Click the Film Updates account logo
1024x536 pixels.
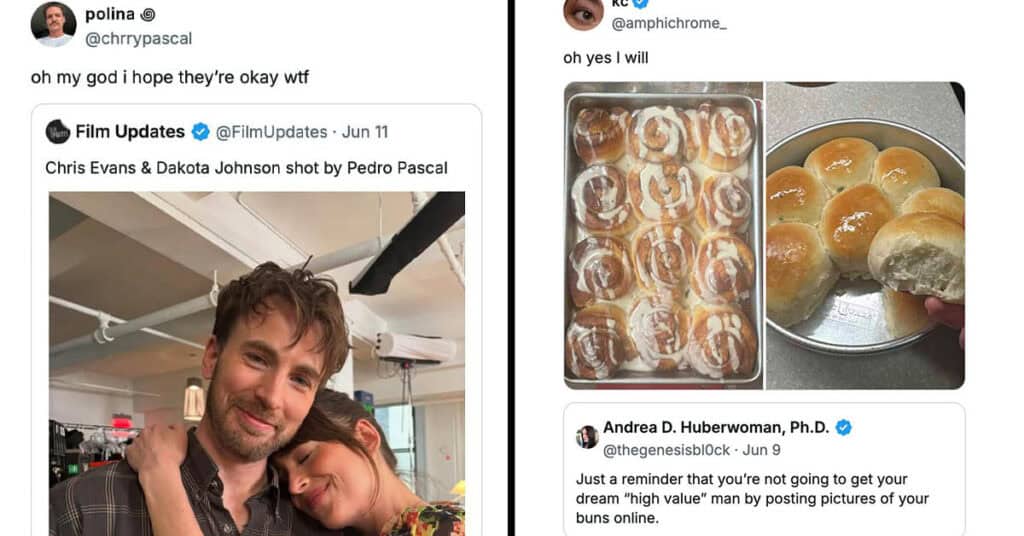pos(58,131)
